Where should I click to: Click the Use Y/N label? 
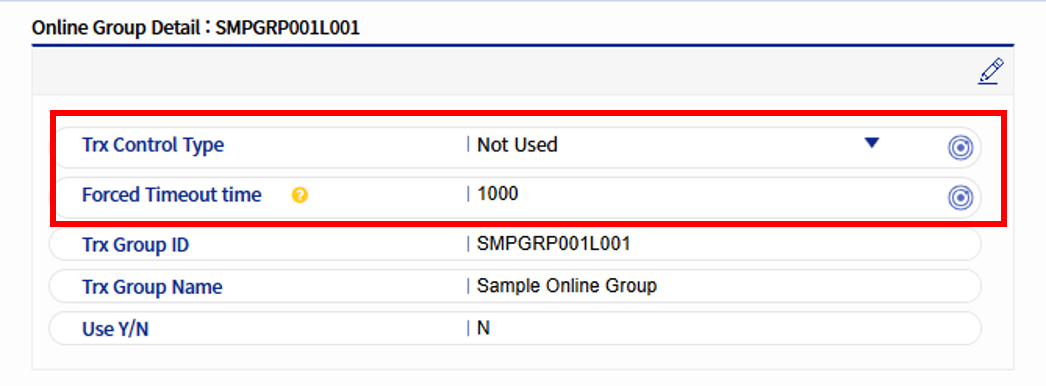(x=115, y=329)
